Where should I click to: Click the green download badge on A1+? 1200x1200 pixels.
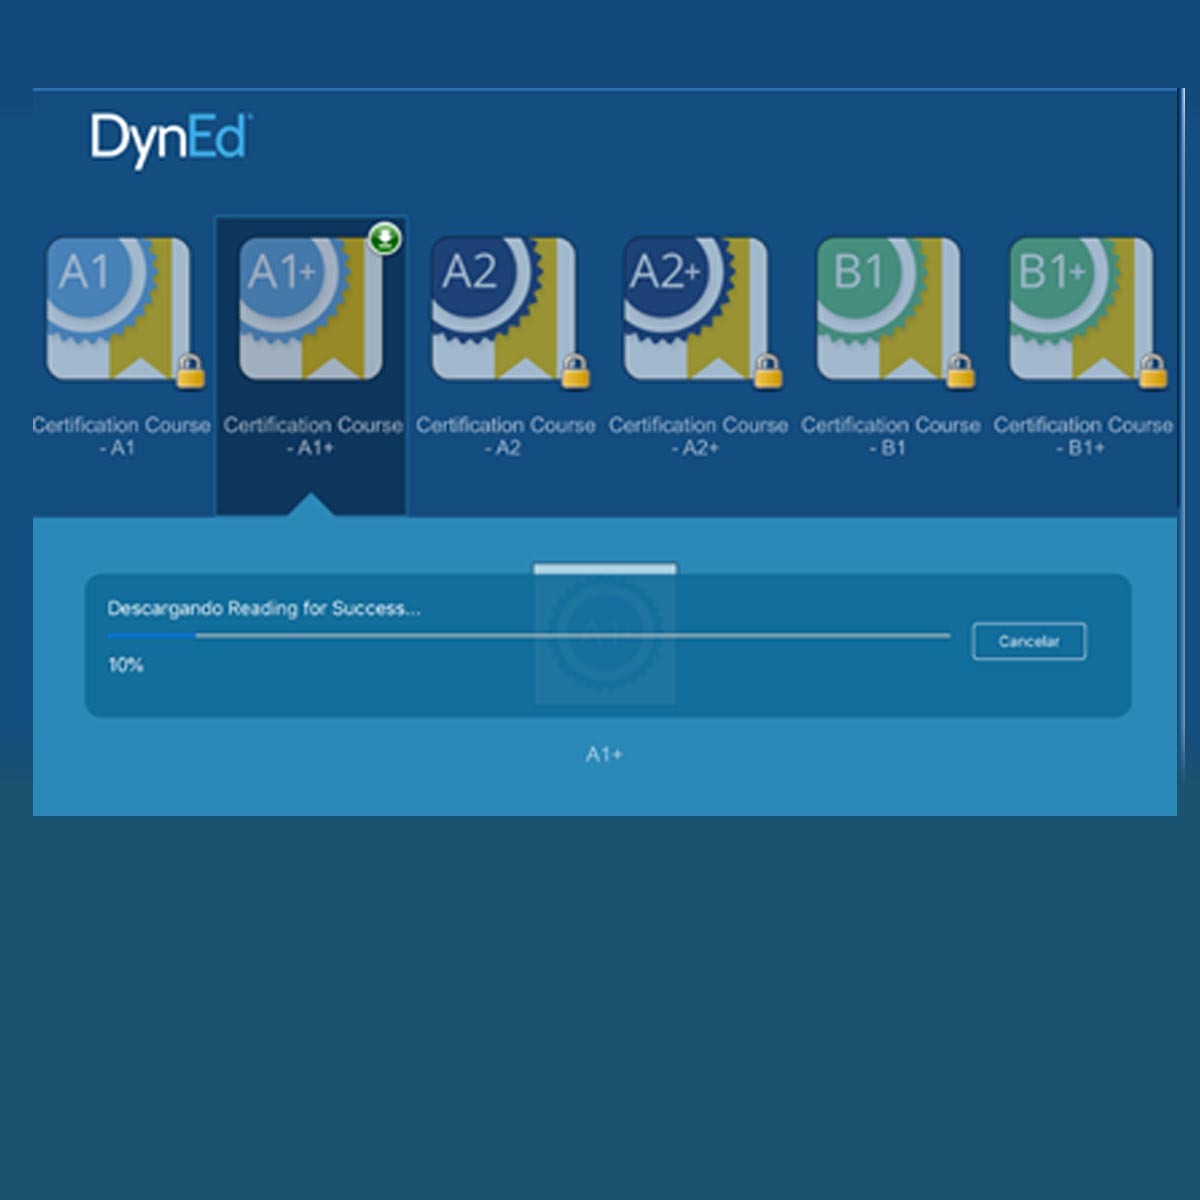[383, 238]
